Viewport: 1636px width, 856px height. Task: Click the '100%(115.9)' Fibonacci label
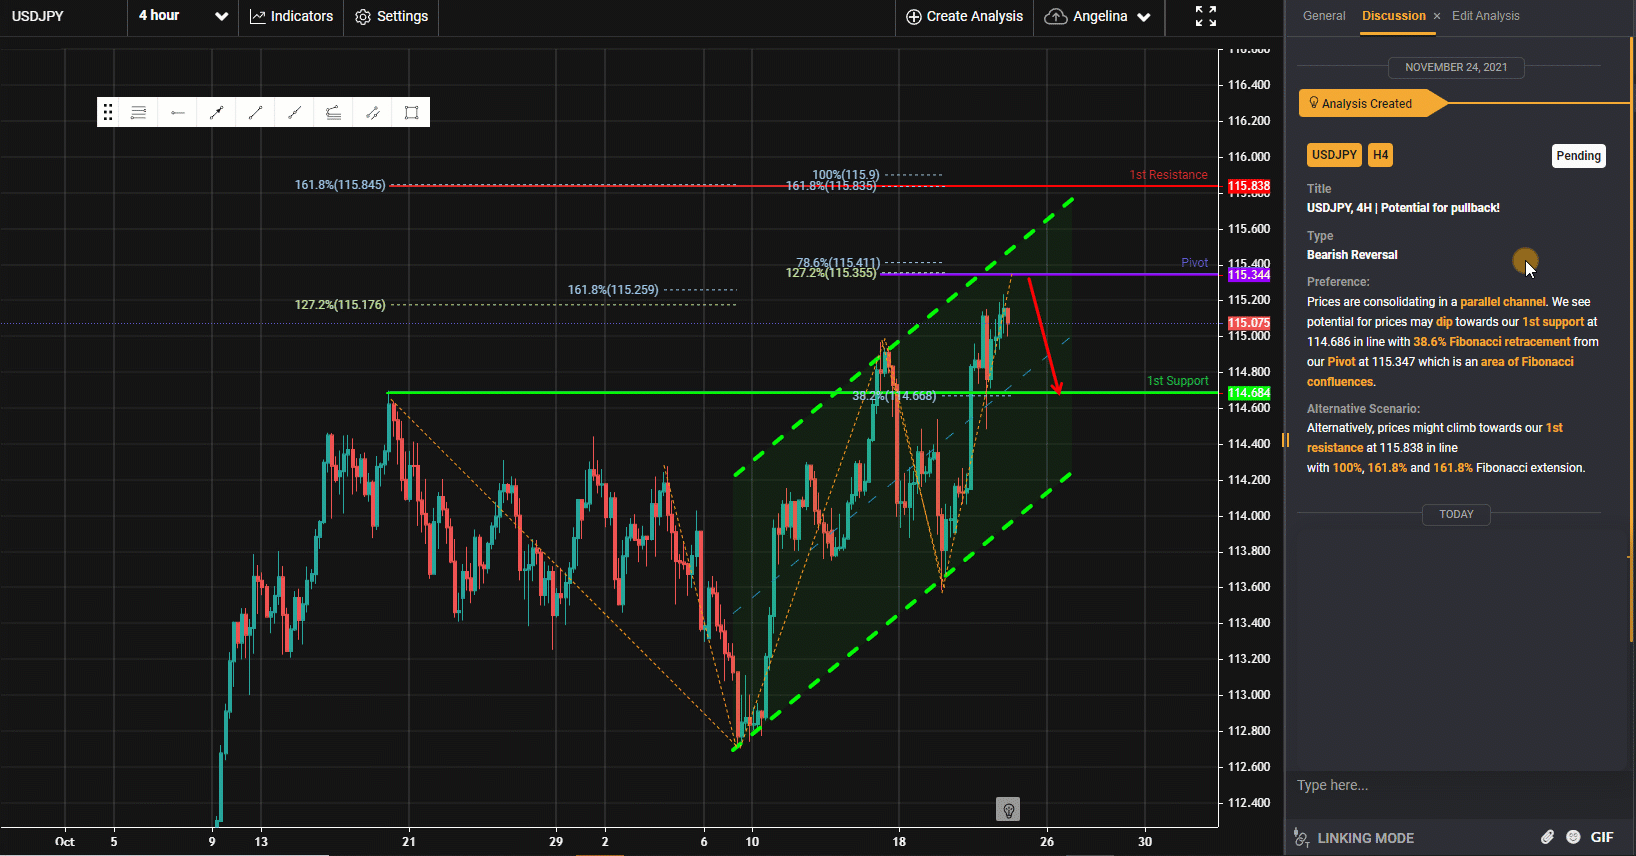(846, 175)
